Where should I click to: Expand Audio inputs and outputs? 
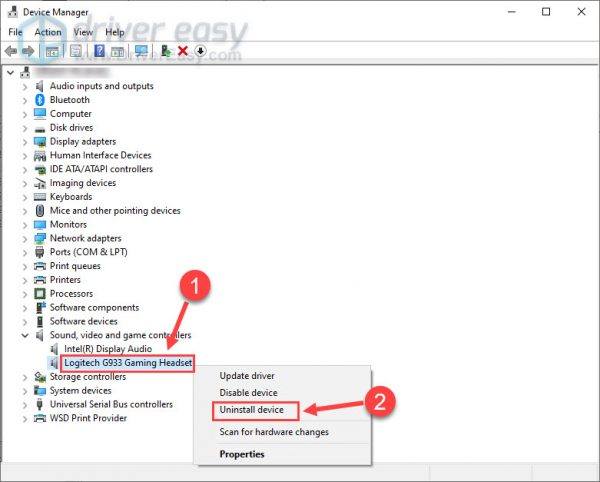[25, 86]
